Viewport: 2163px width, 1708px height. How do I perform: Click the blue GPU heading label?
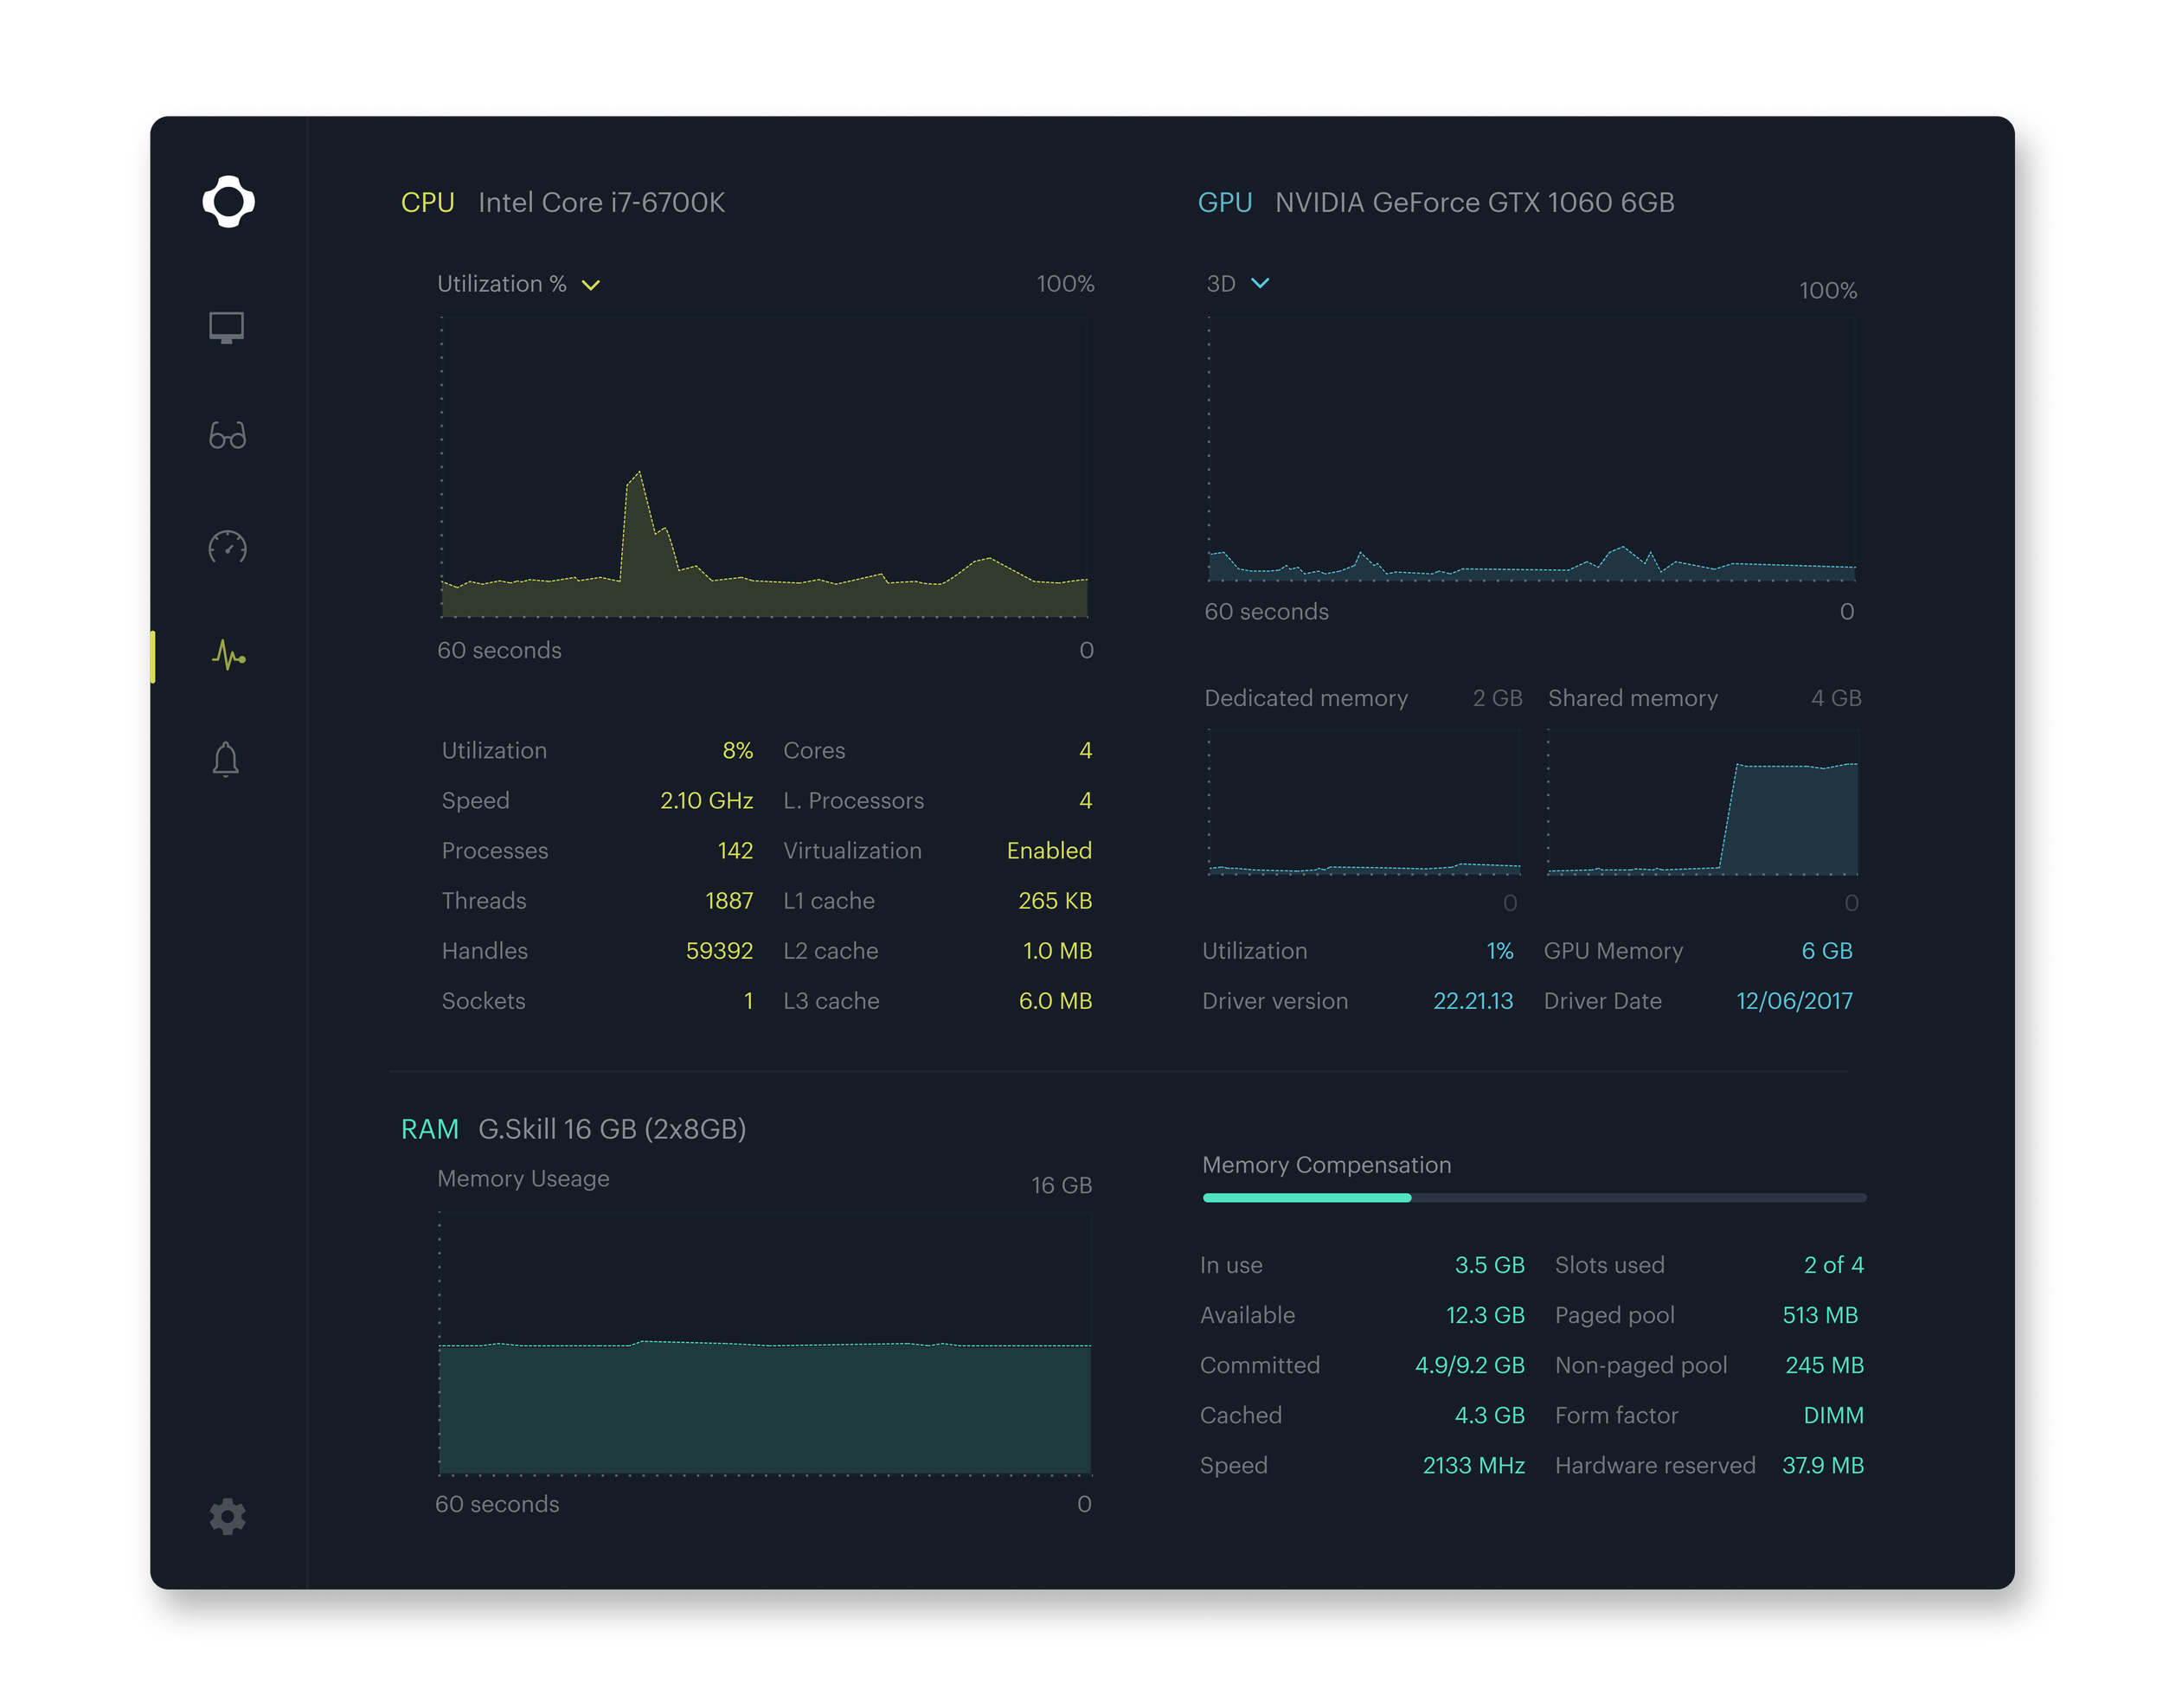1224,203
